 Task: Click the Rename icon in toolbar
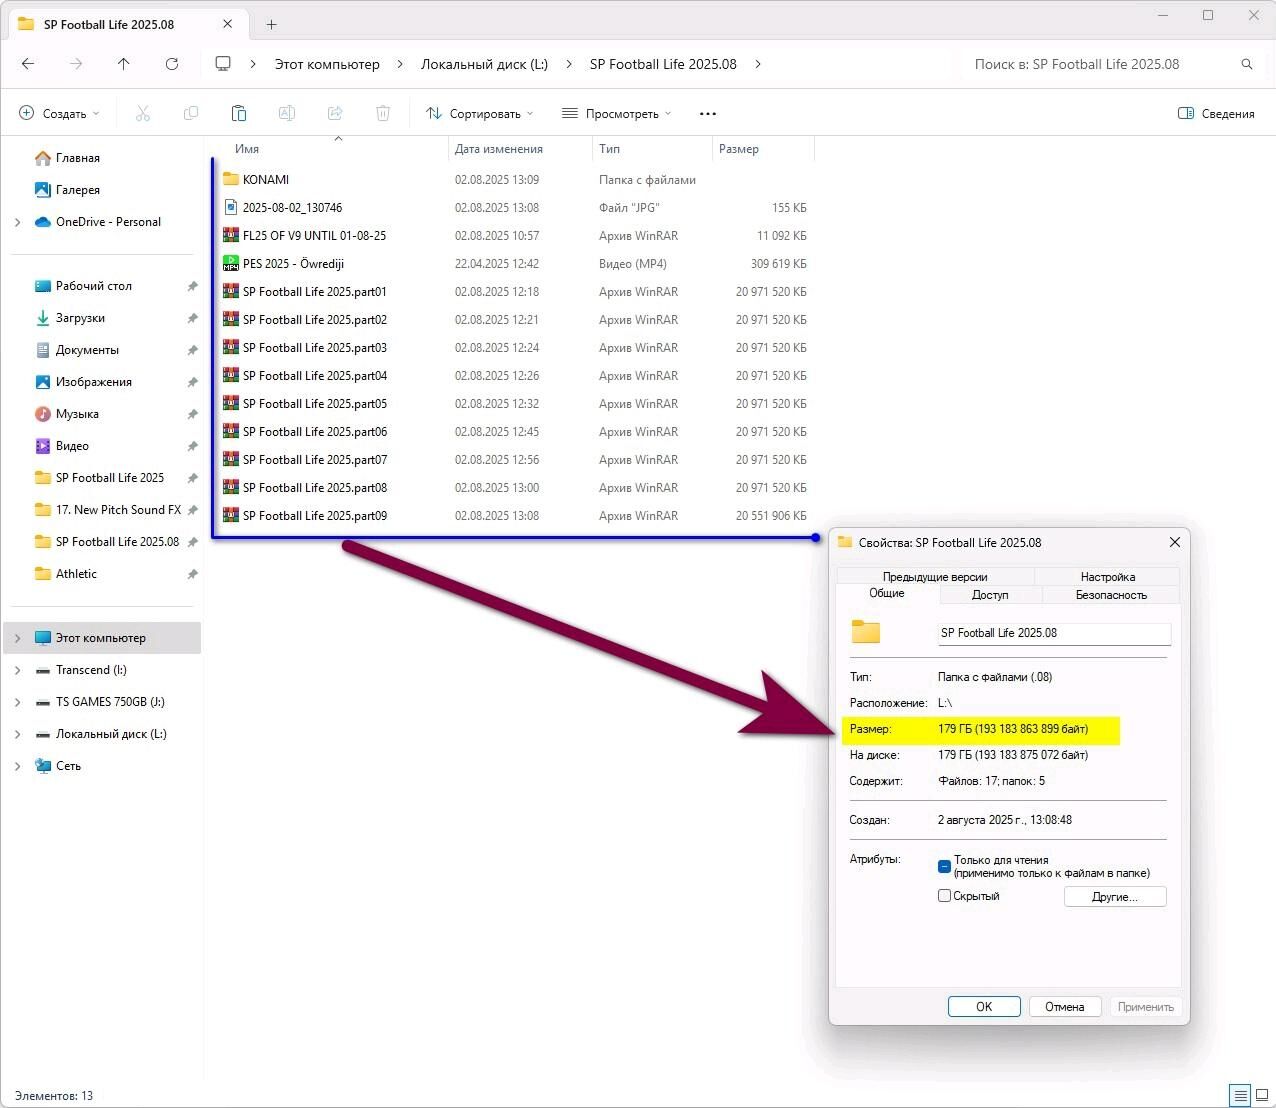click(x=287, y=113)
